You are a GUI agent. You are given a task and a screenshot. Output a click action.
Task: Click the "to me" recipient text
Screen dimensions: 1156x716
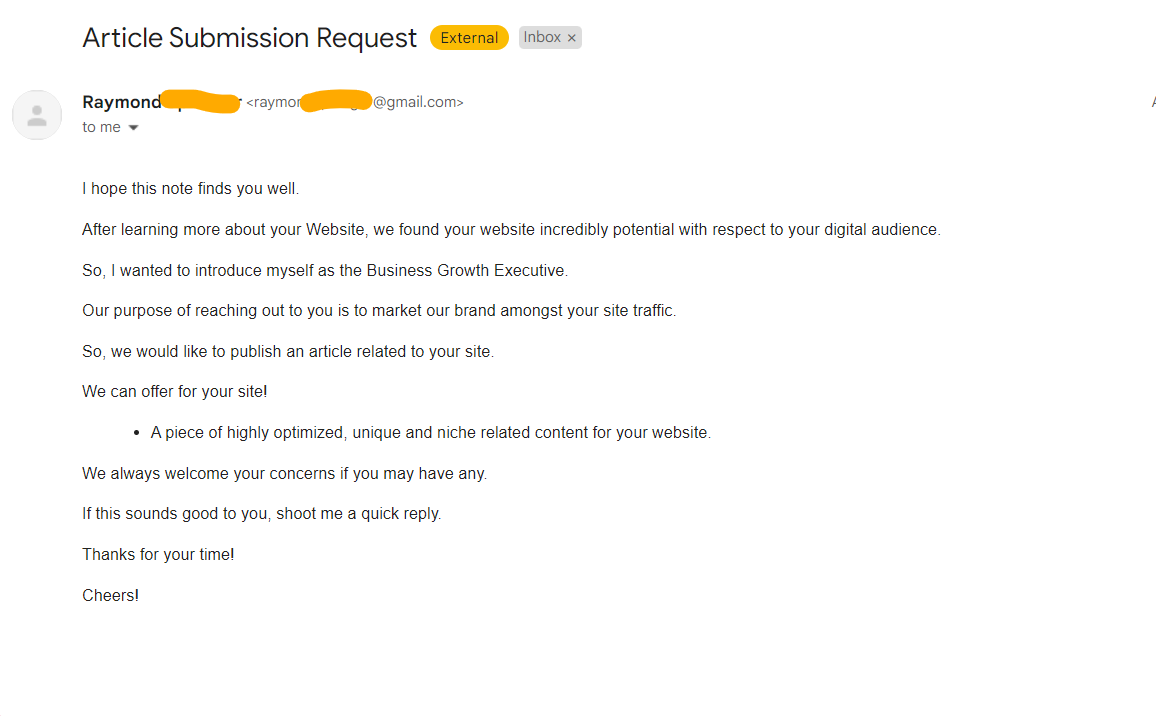coord(101,128)
